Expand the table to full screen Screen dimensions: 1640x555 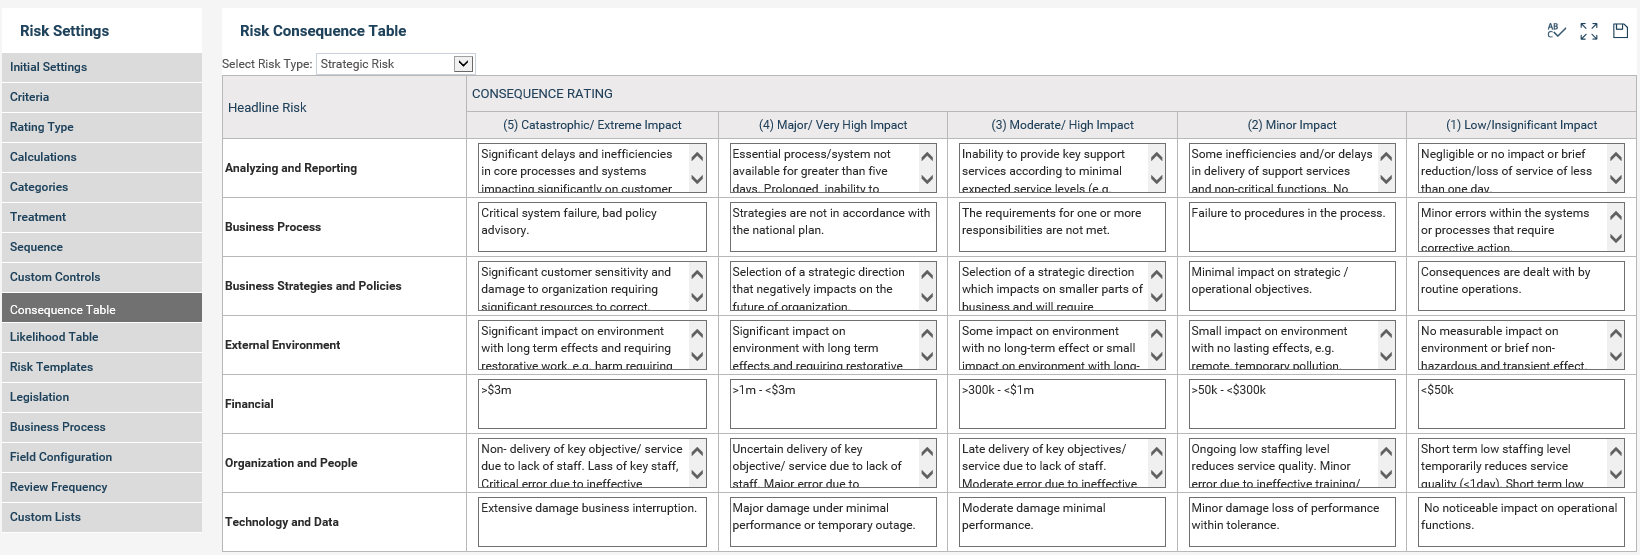tap(1589, 31)
